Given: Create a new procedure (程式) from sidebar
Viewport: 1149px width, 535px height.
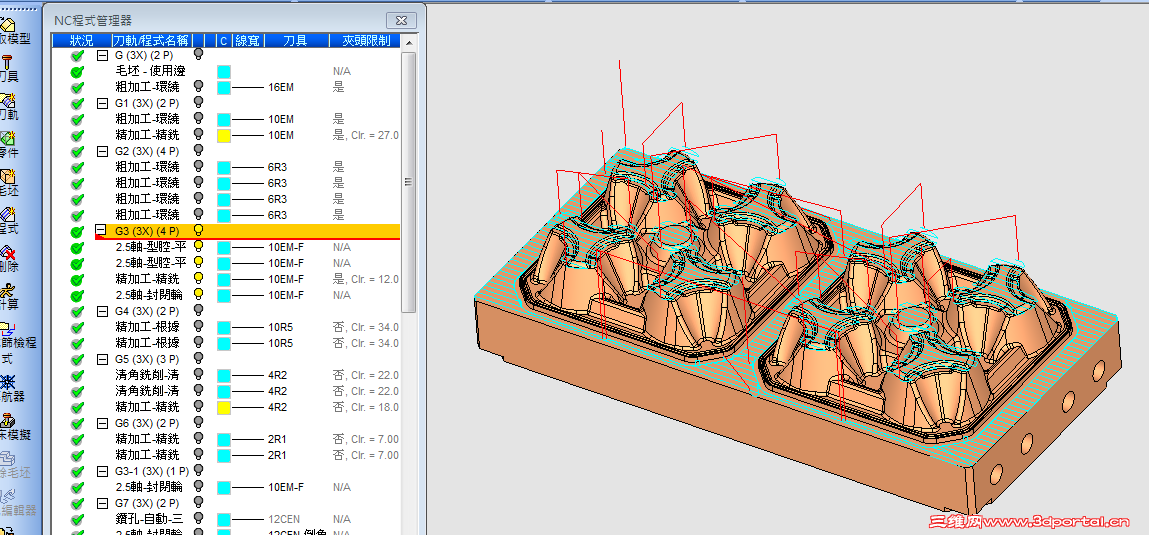Looking at the screenshot, I should coord(9,221).
